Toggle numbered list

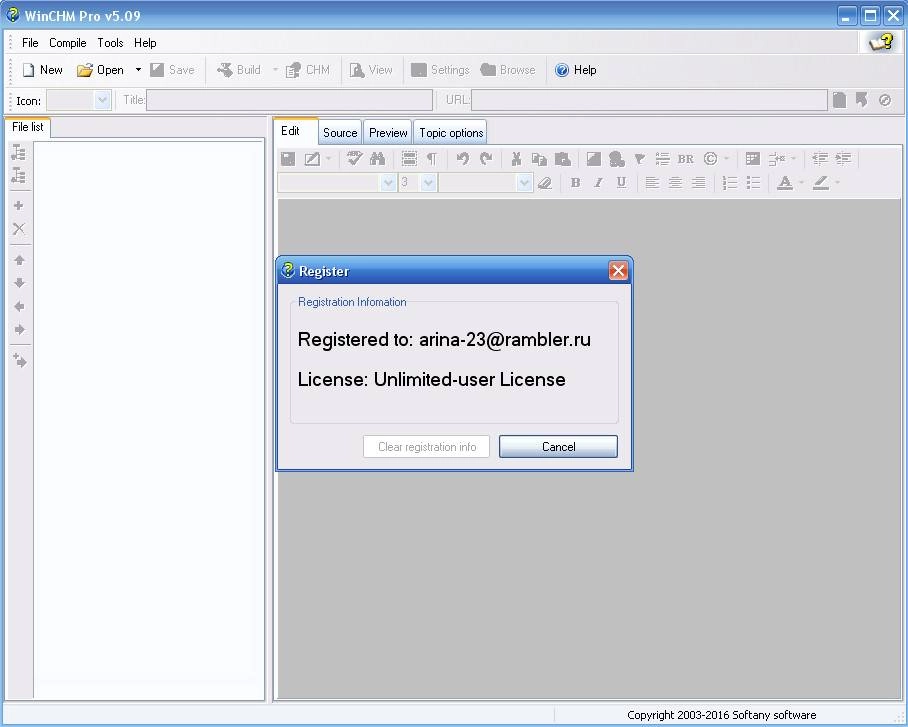point(730,183)
